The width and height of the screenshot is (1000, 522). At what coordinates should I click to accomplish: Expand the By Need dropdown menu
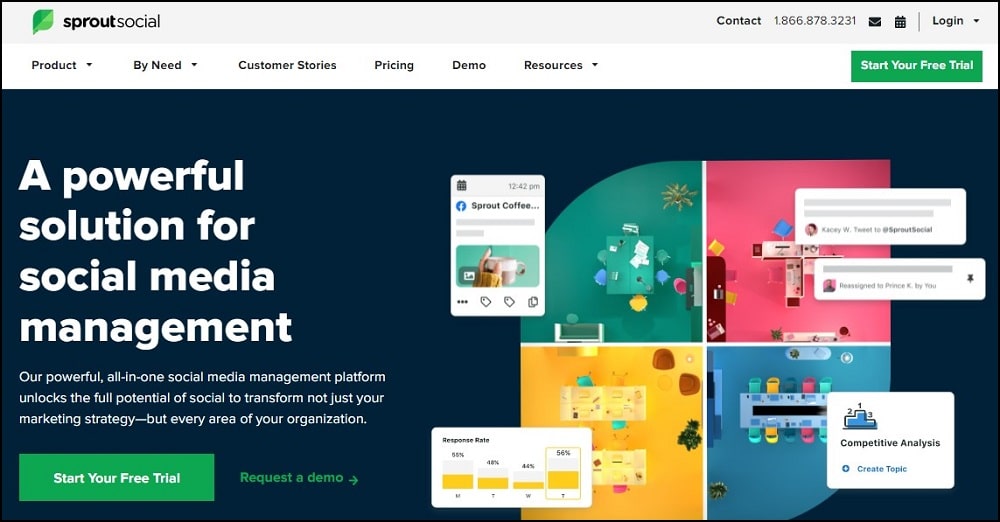pyautogui.click(x=165, y=65)
